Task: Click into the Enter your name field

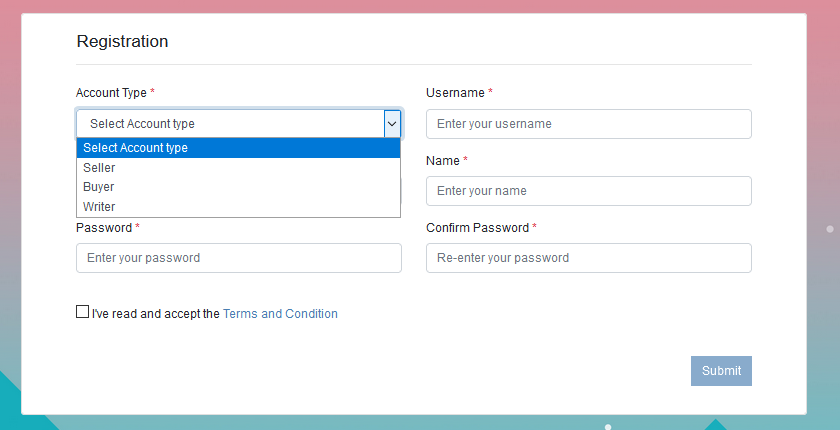Action: [589, 191]
